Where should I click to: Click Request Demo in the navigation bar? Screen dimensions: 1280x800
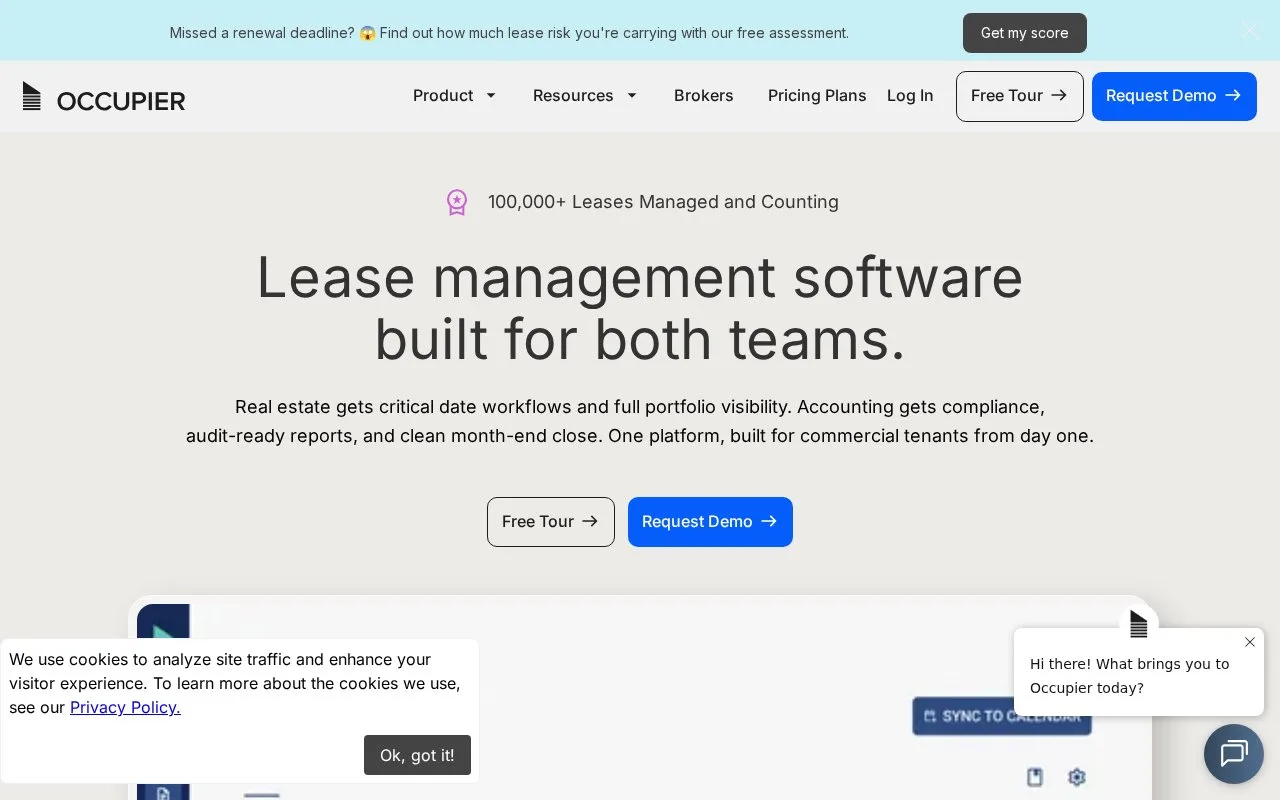(1174, 96)
